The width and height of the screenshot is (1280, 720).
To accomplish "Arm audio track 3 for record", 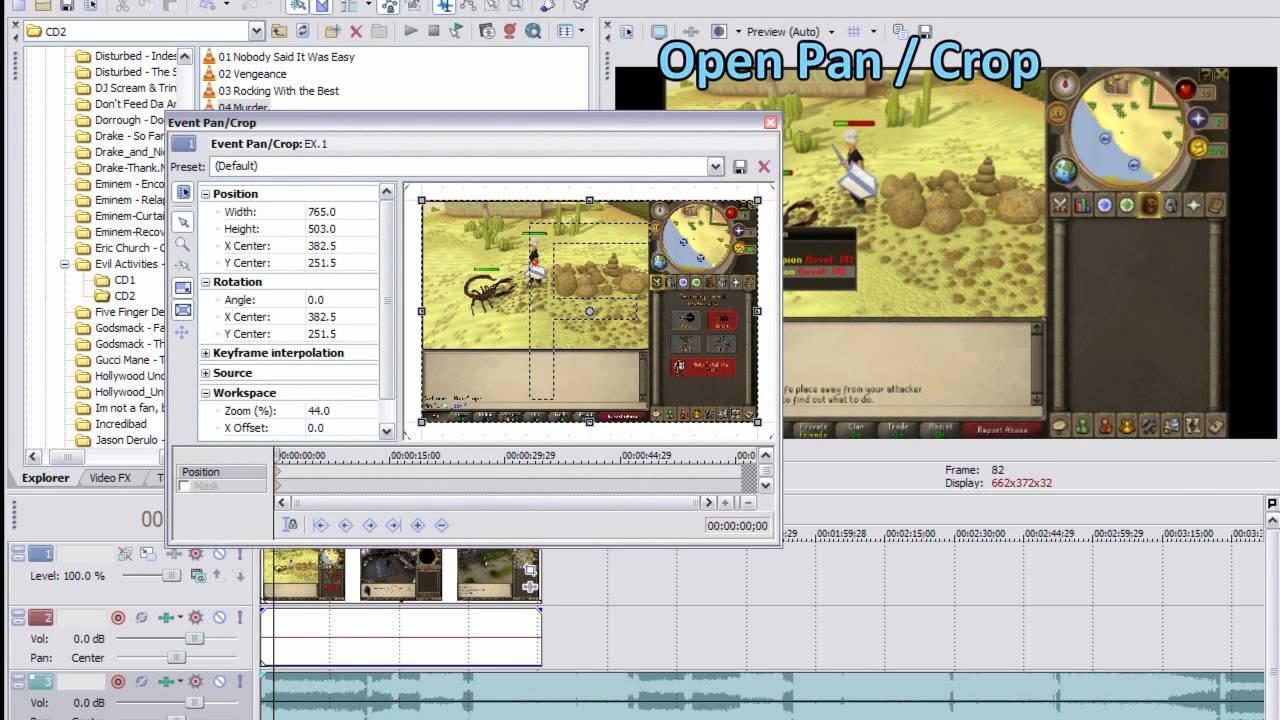I will point(118,682).
